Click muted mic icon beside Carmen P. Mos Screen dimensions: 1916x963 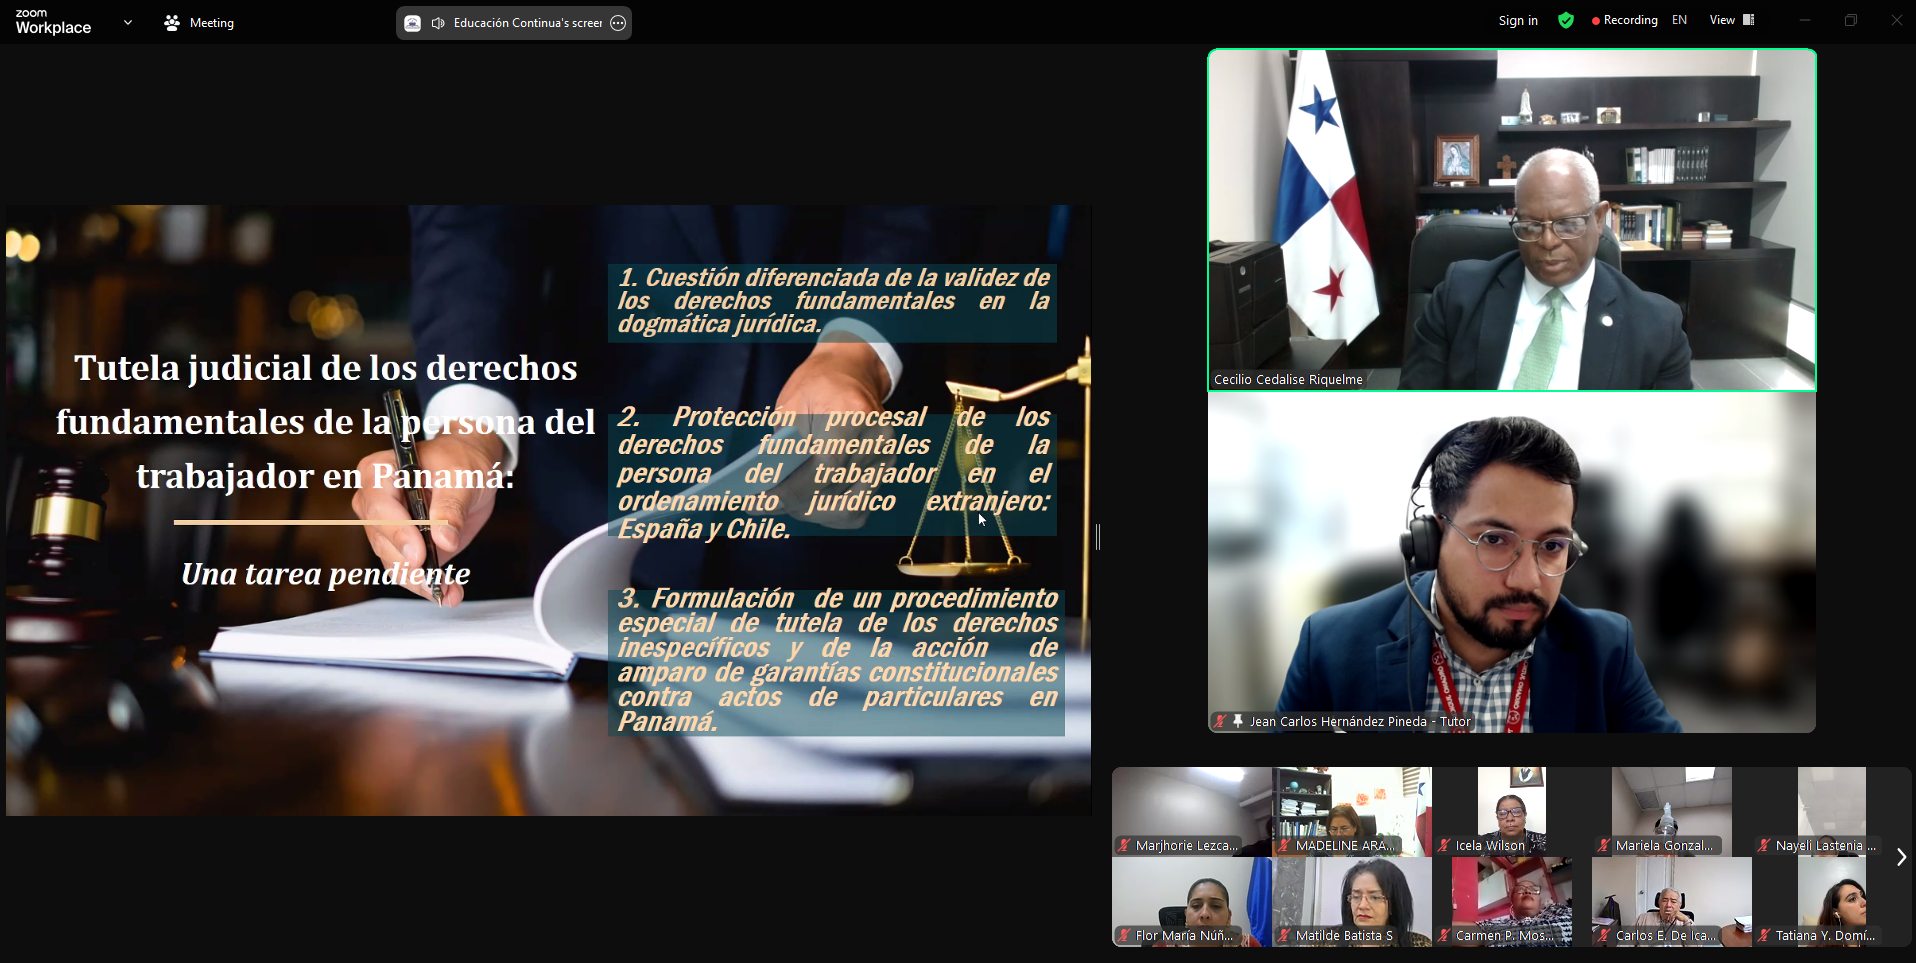pyautogui.click(x=1444, y=936)
